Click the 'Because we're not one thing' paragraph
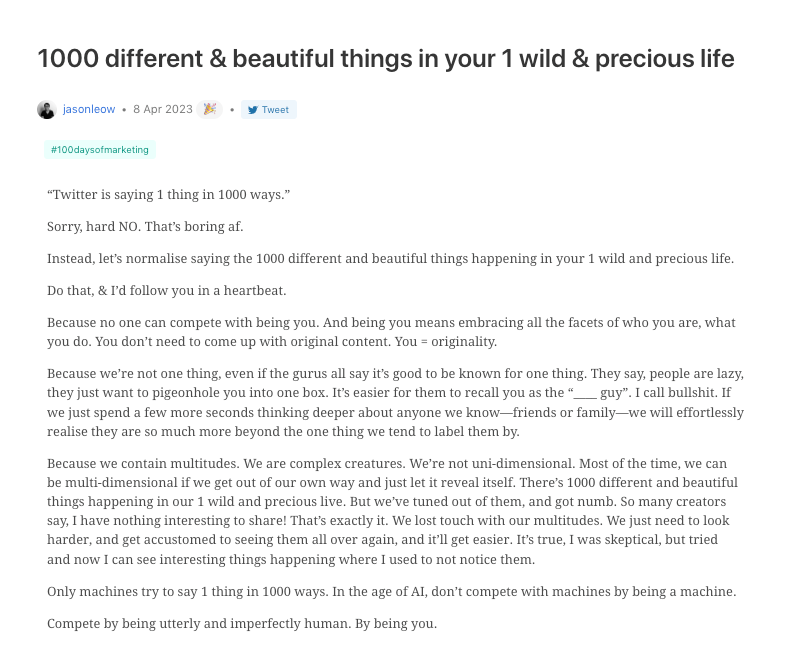Viewport: 787px width, 655px height. point(395,402)
